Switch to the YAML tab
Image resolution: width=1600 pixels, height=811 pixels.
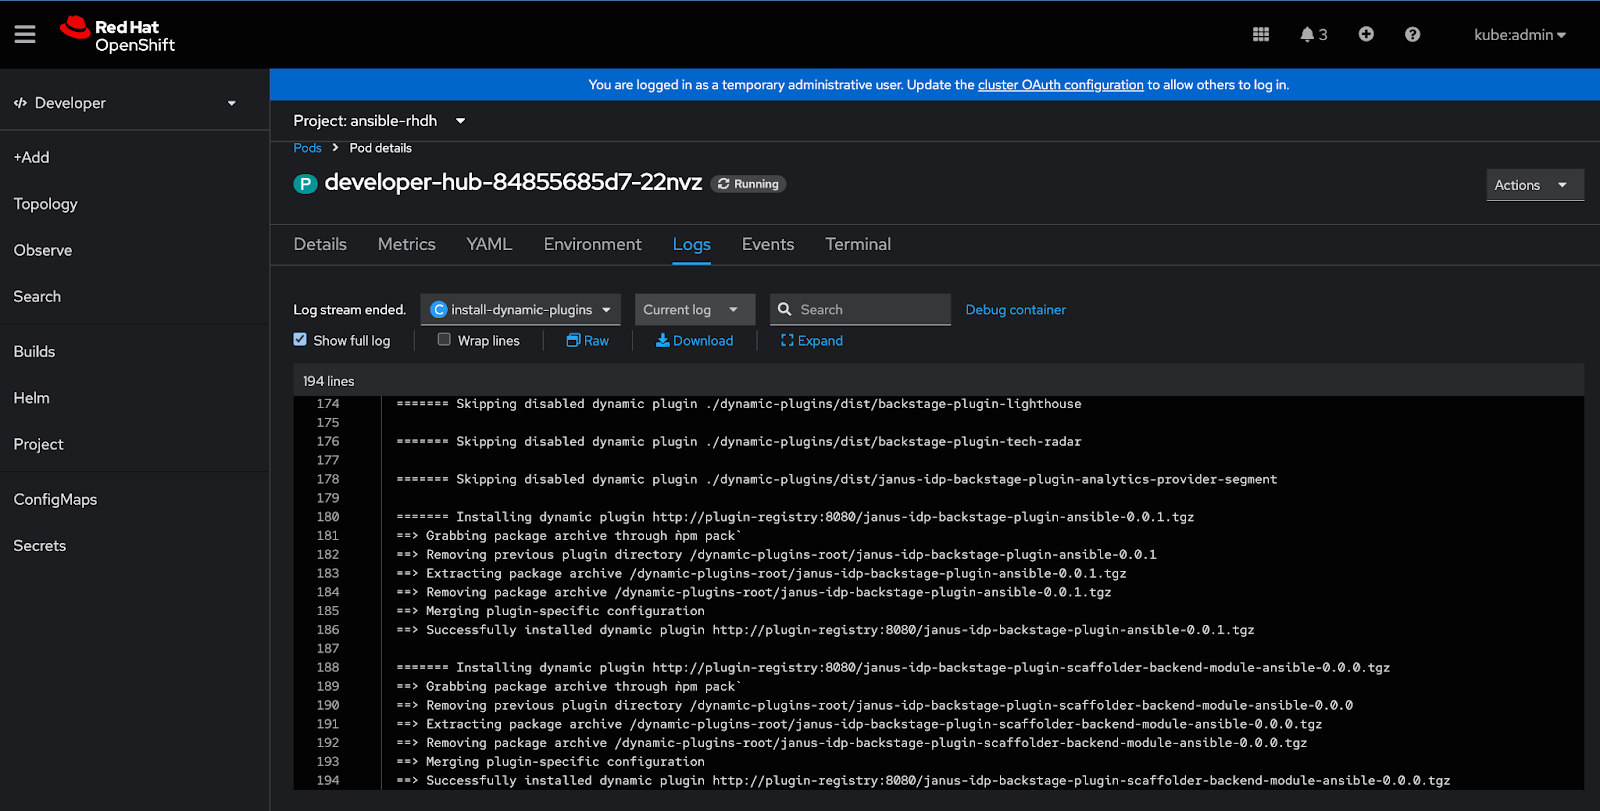tap(489, 245)
